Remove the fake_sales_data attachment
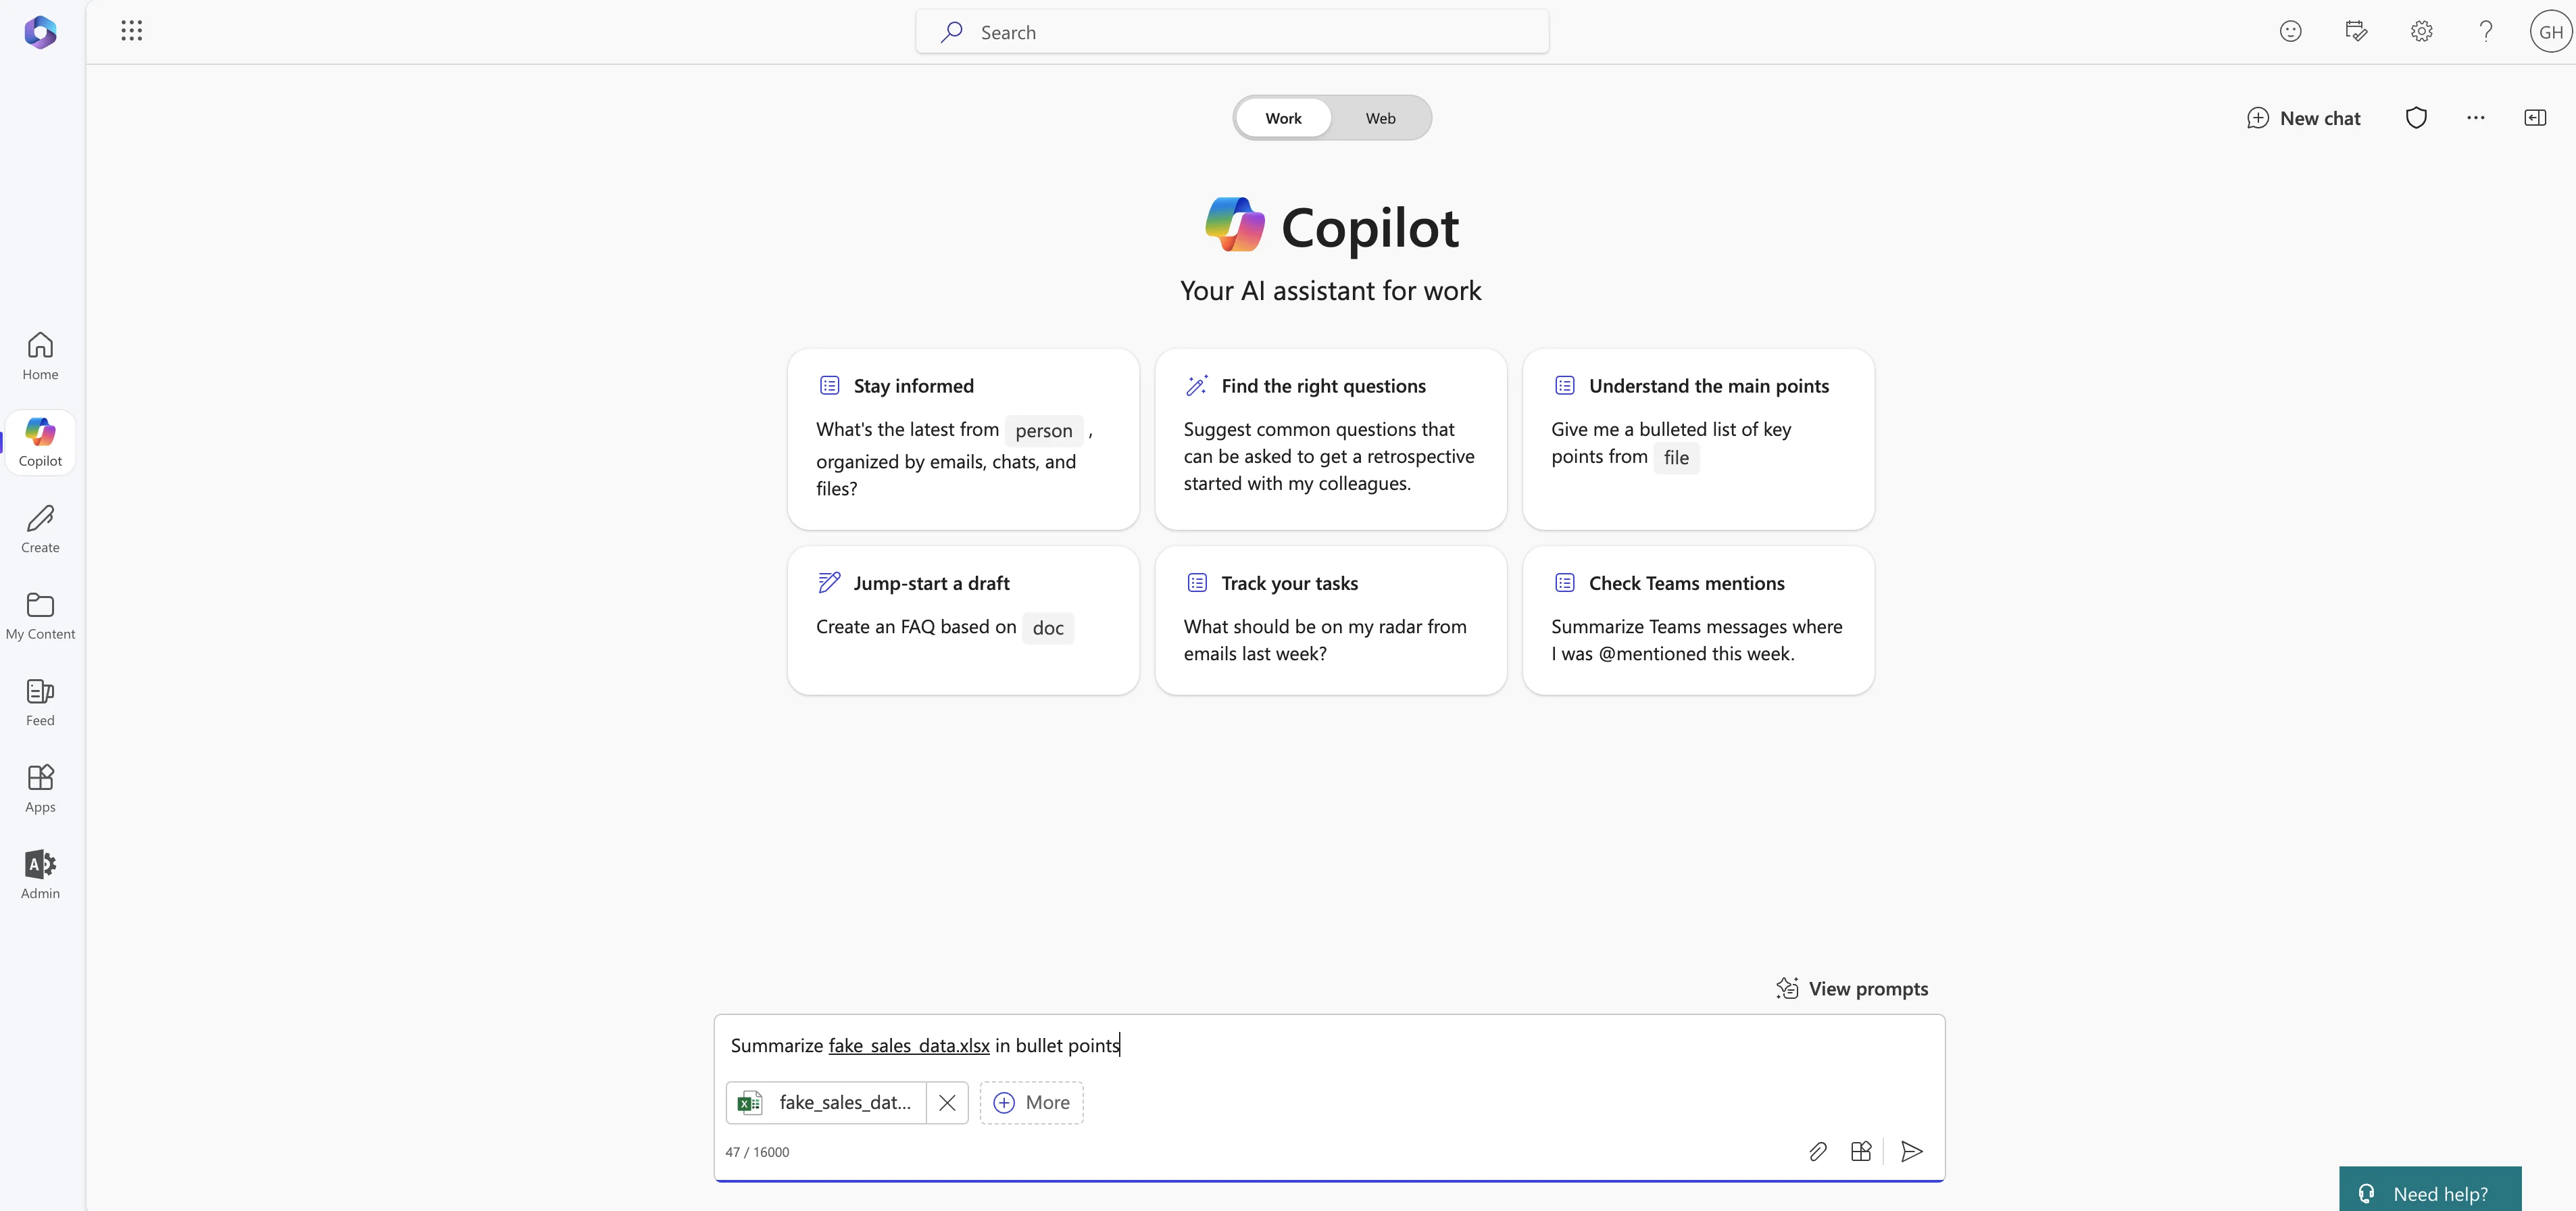 pyautogui.click(x=947, y=1102)
